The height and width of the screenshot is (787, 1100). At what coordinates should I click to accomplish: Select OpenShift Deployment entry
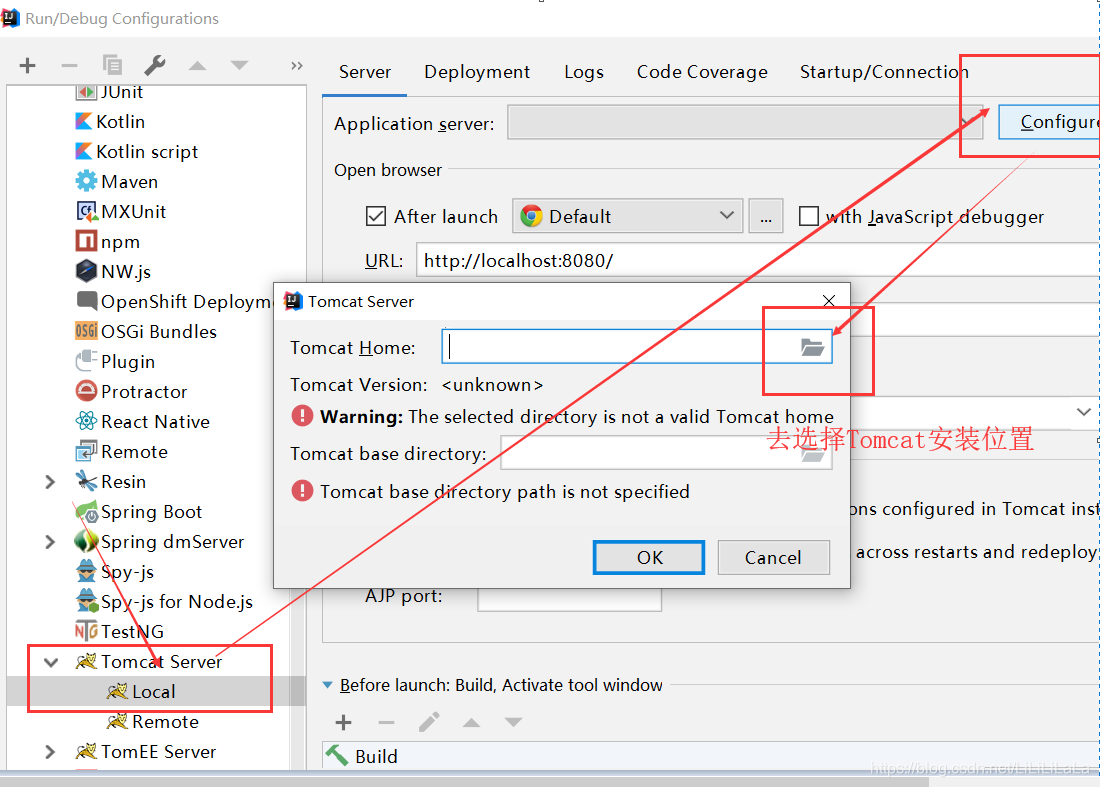[173, 301]
